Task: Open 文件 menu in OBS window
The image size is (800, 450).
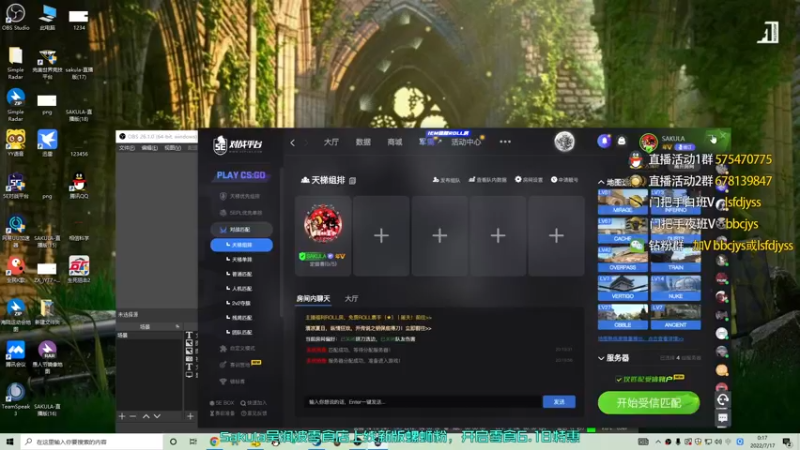Action: click(126, 148)
